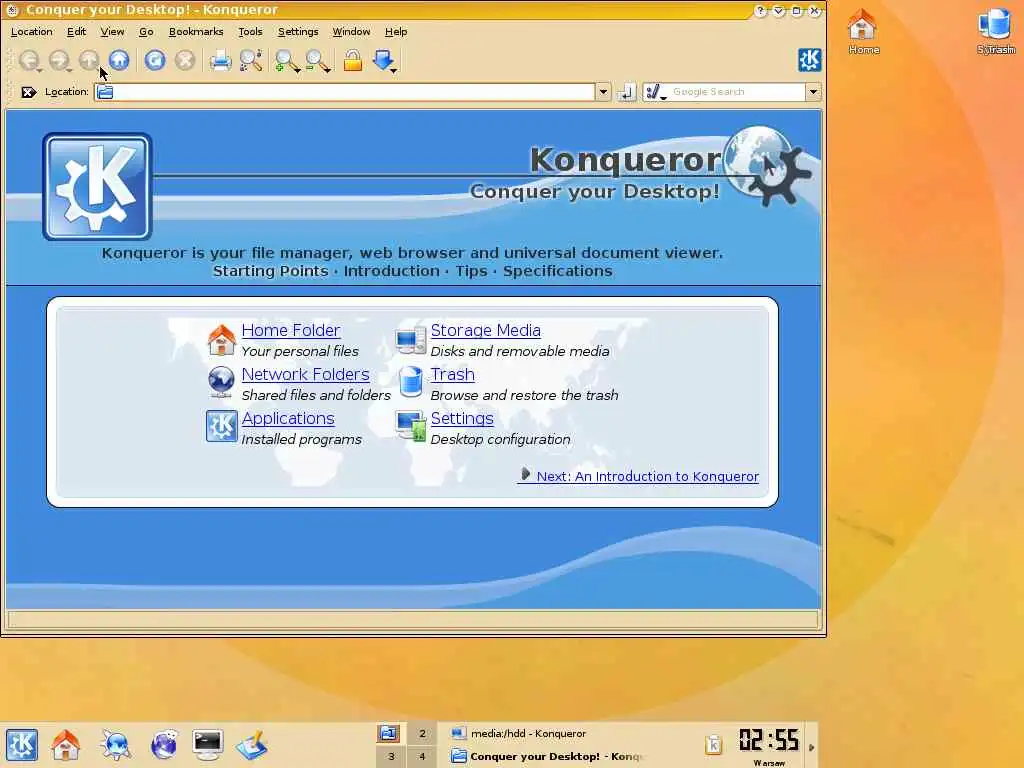The width and height of the screenshot is (1024, 768).
Task: Click the Settings monitor icon in page
Action: (411, 426)
